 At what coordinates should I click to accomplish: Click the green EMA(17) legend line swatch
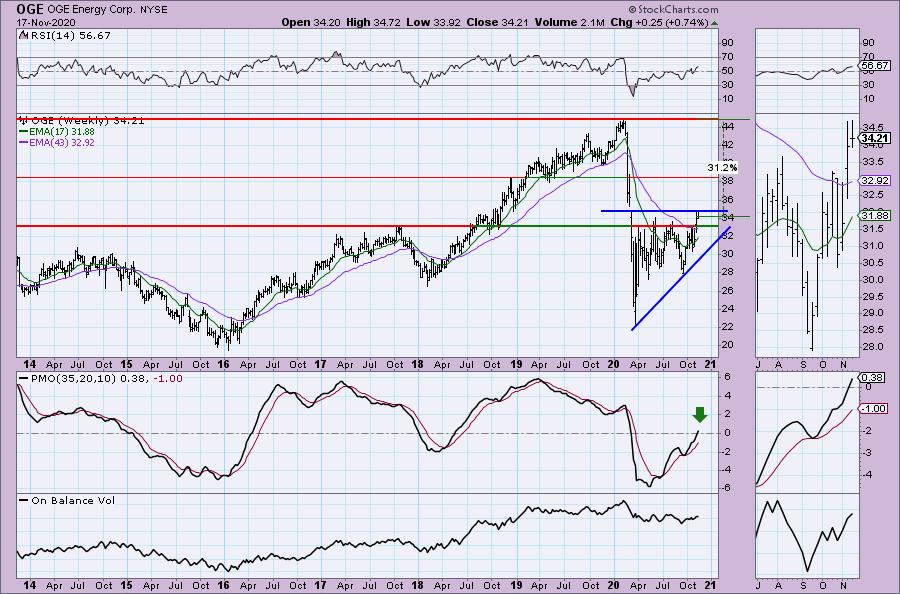[x=24, y=131]
